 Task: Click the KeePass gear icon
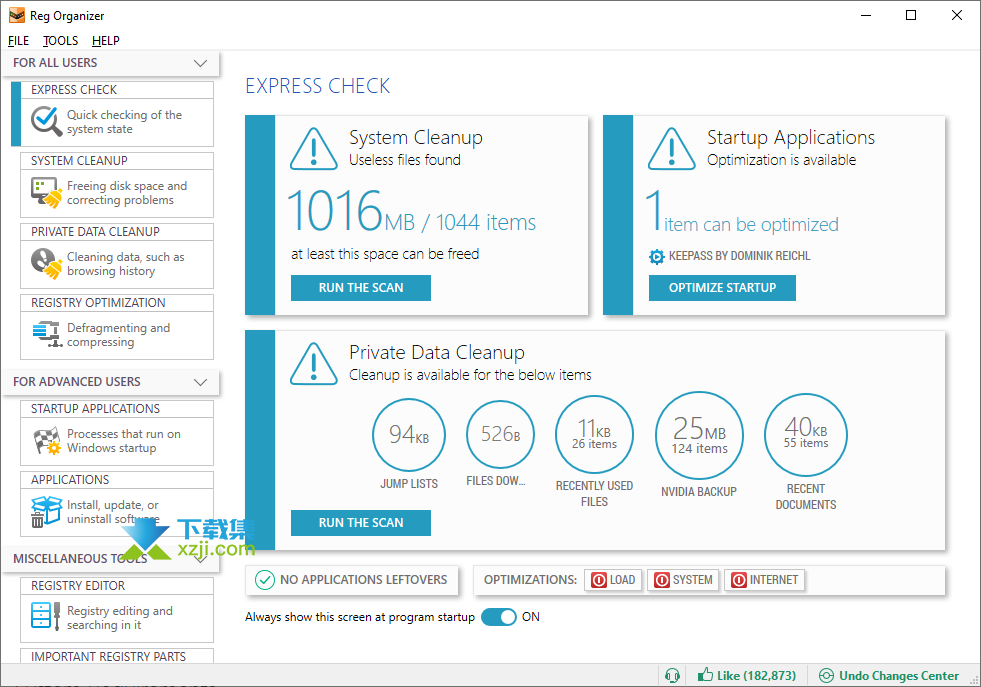(656, 257)
